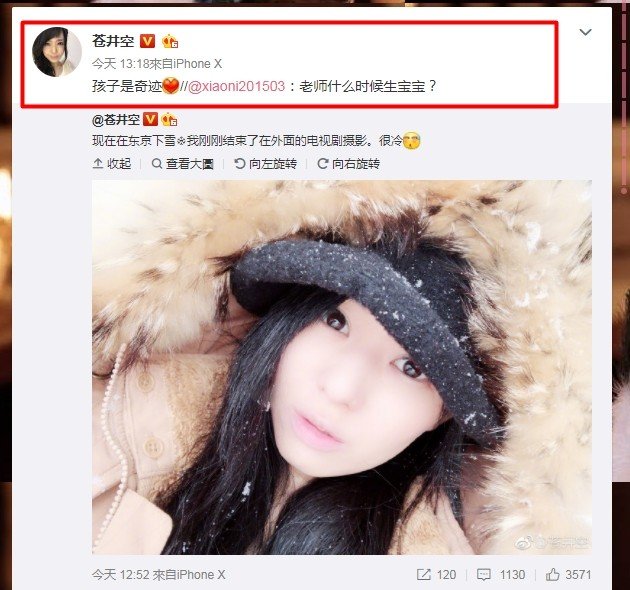Rotate image right with 向右旋转

348,164
